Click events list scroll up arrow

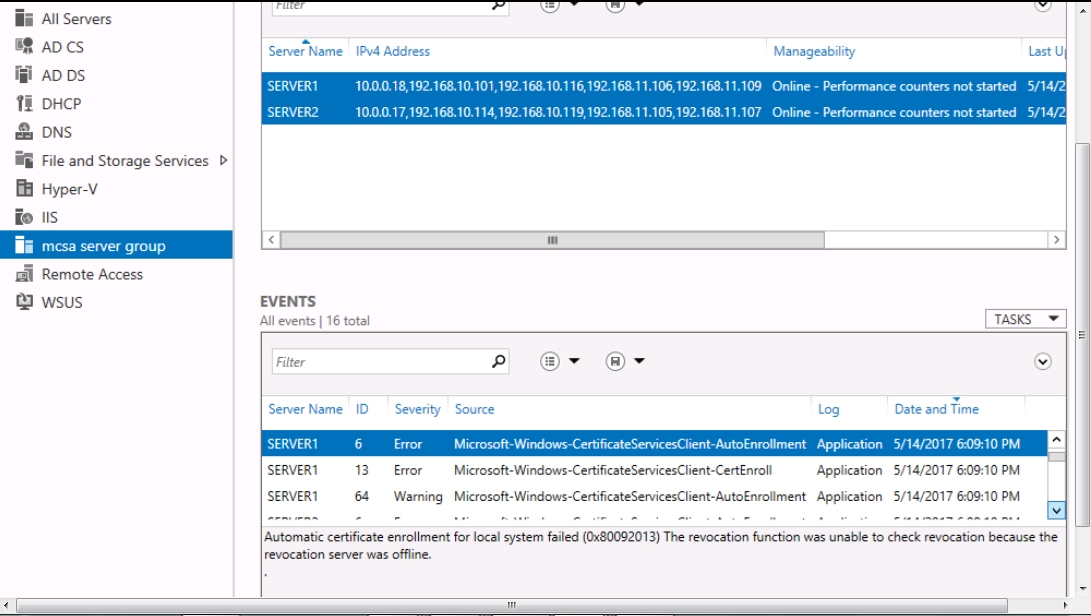(1056, 439)
